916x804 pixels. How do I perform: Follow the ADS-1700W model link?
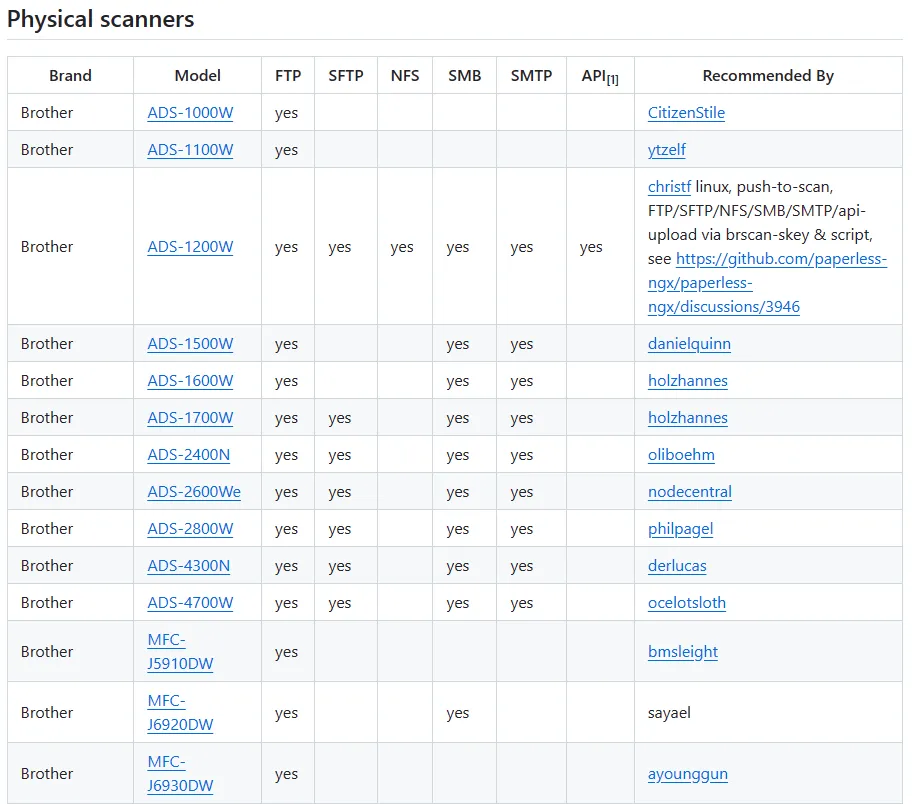190,418
